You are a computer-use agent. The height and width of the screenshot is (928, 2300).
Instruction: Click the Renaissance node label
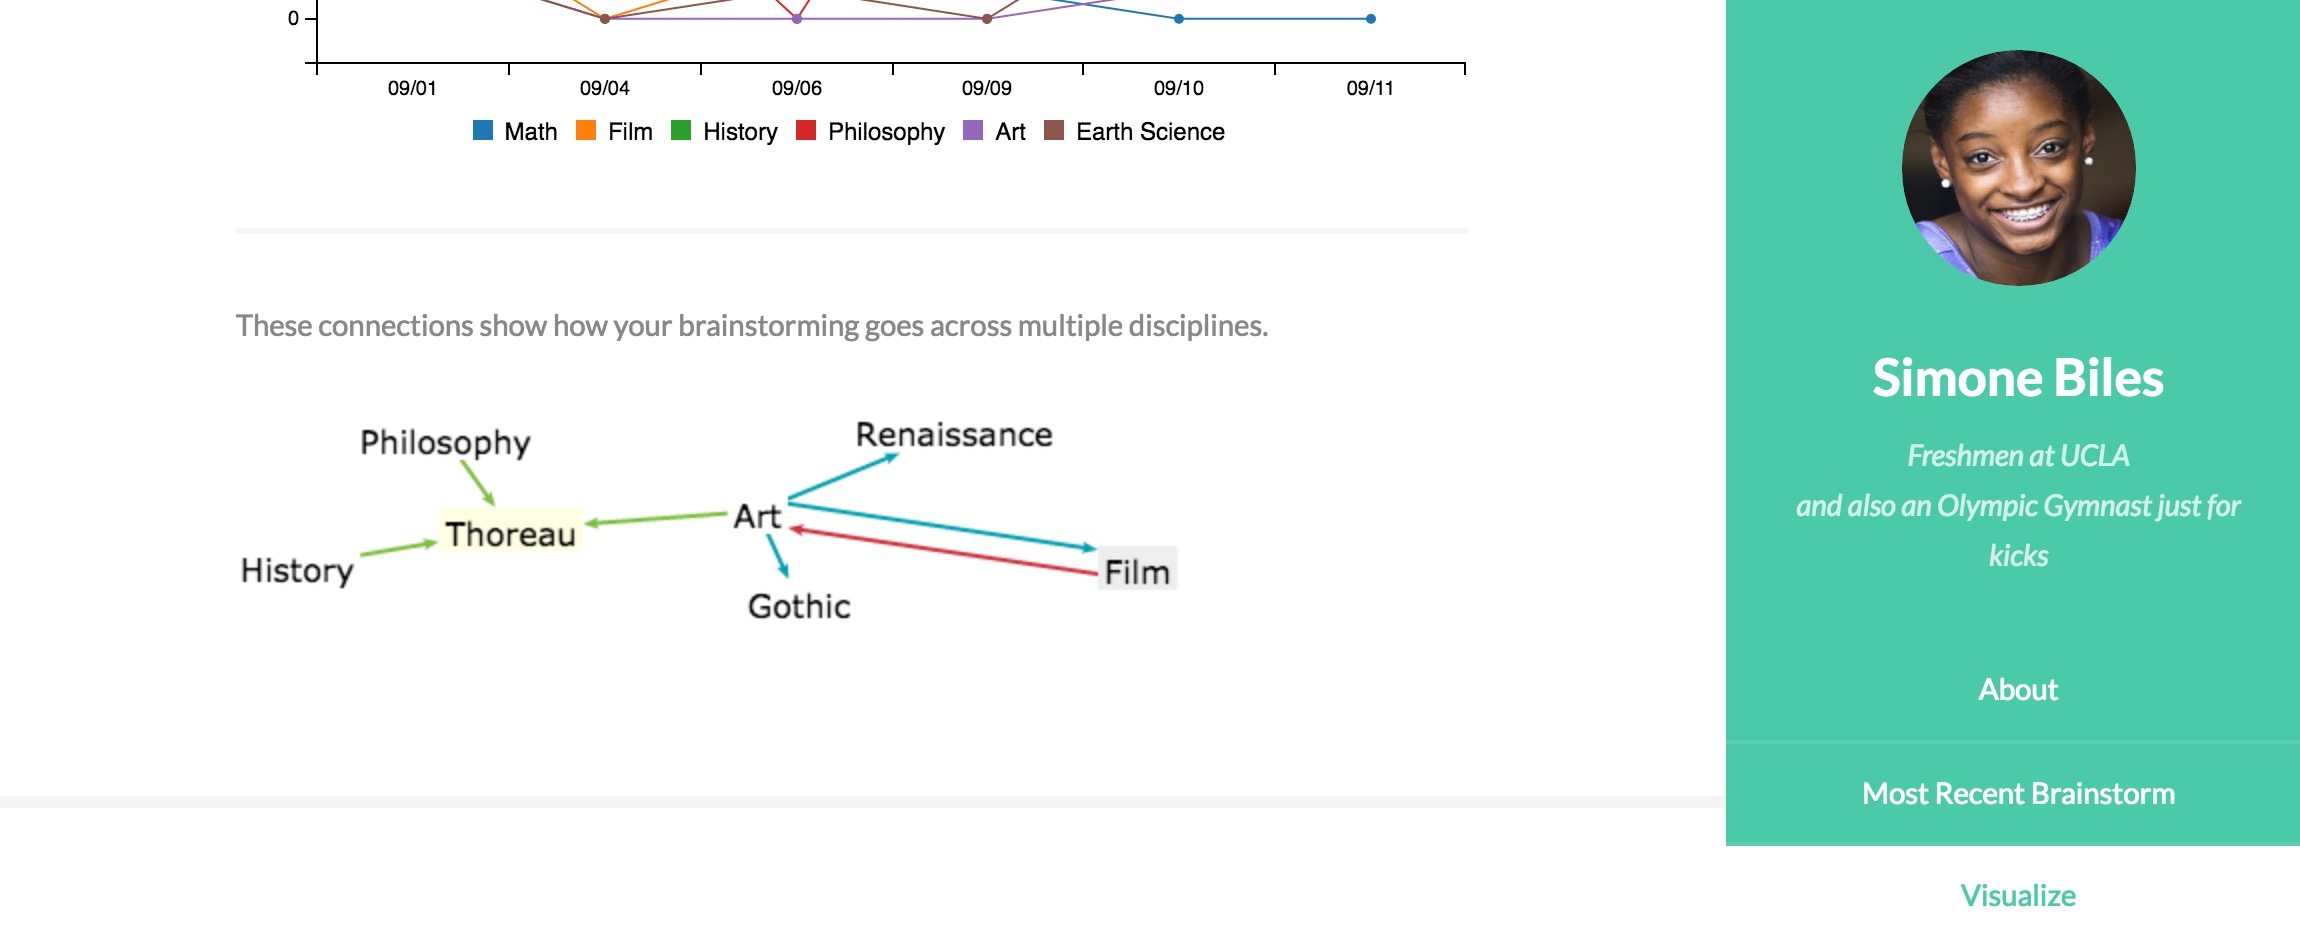tap(954, 435)
